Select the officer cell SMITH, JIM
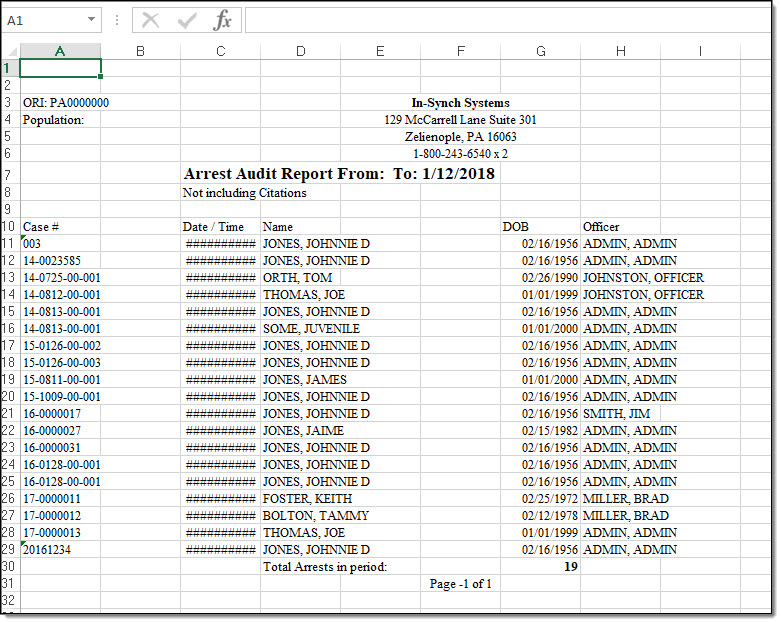781x623 pixels. pyautogui.click(x=616, y=414)
